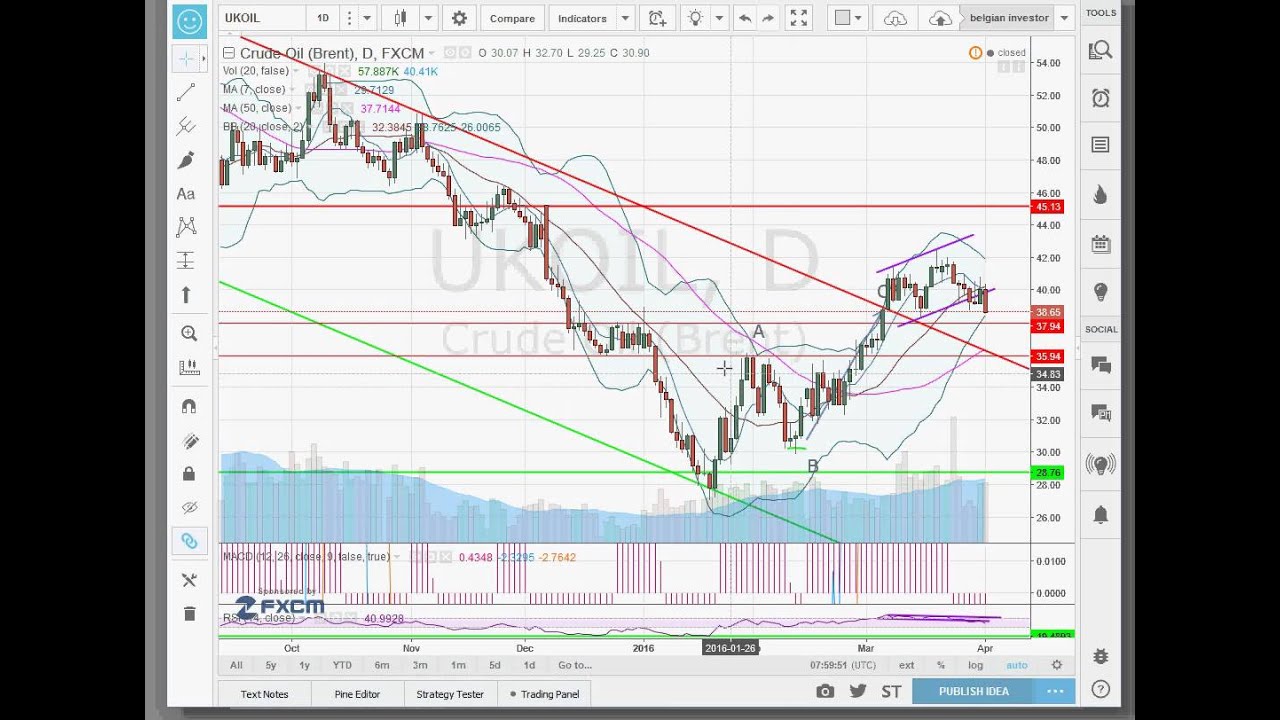Open chart properties gear in top toolbar
Image resolution: width=1280 pixels, height=720 pixels.
[x=459, y=18]
